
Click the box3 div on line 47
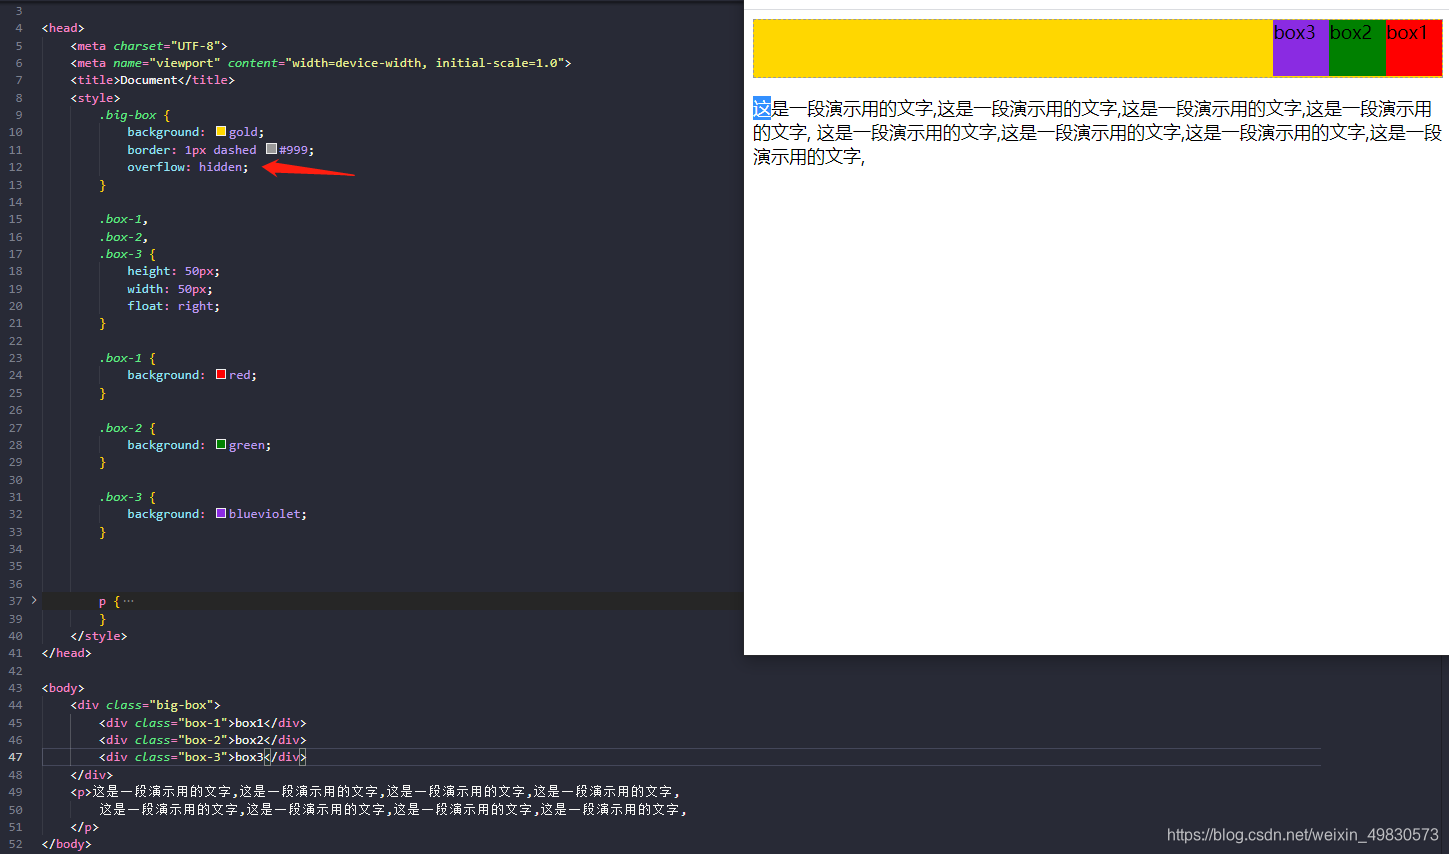coord(203,757)
